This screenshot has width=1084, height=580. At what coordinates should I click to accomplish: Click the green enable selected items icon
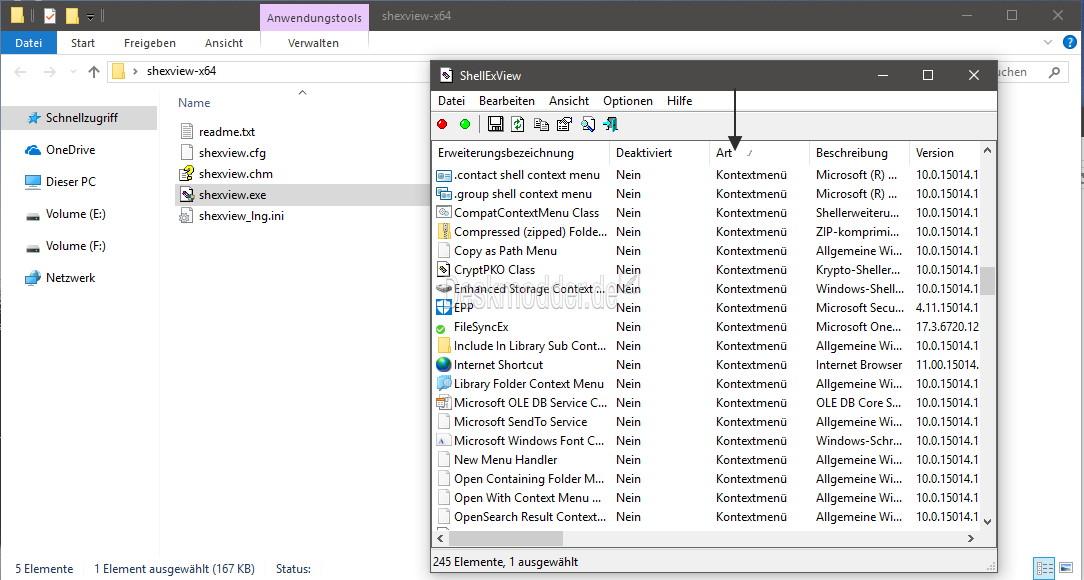coord(465,125)
